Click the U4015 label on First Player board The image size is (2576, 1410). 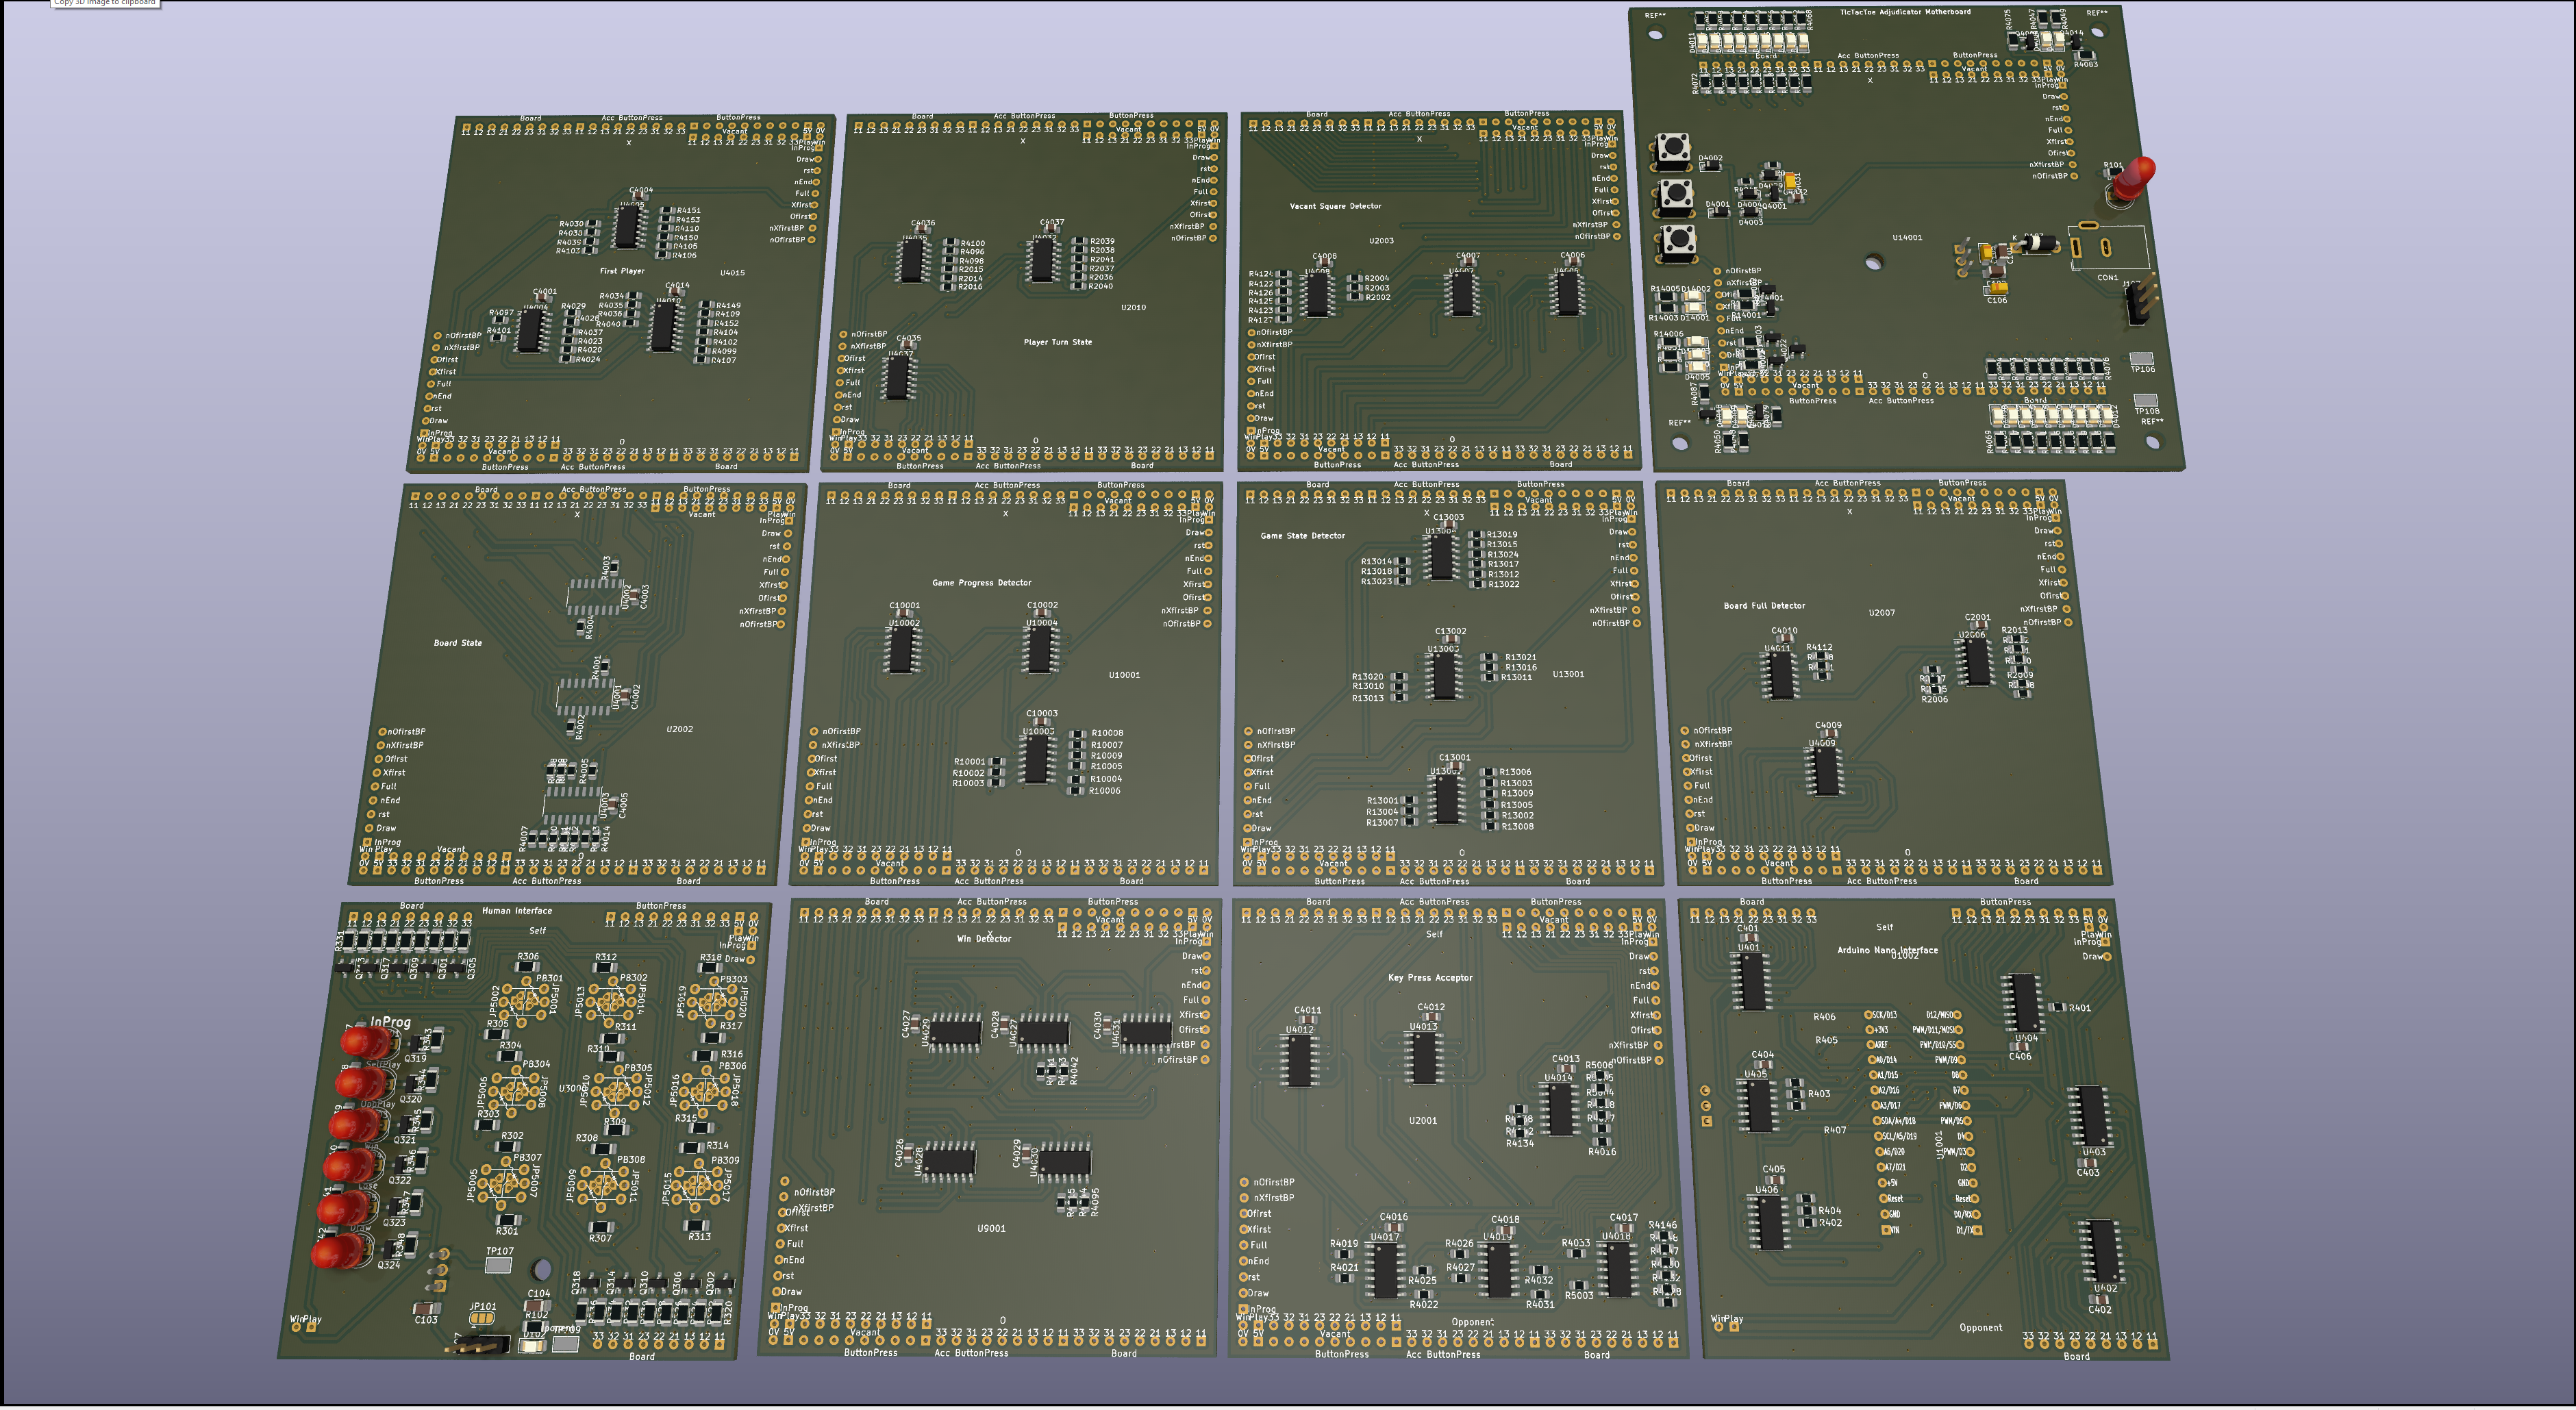732,272
